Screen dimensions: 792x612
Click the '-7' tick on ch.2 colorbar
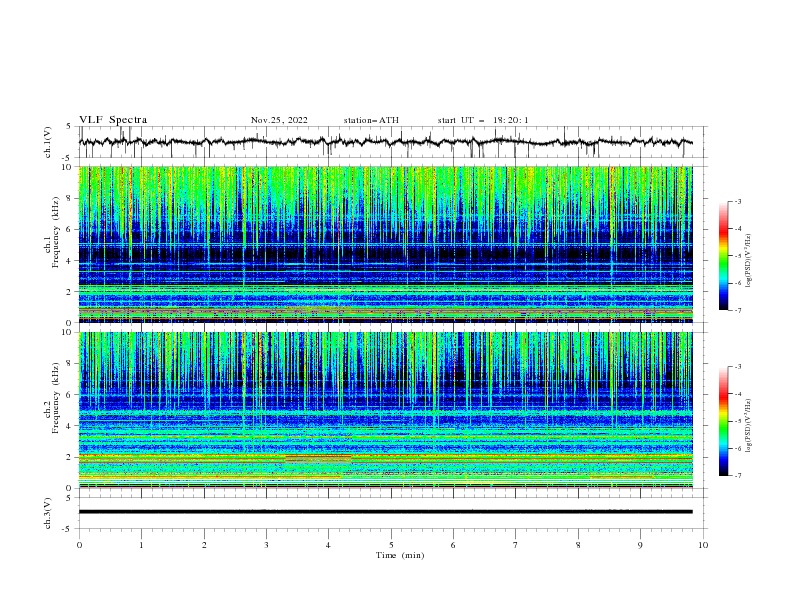[737, 475]
